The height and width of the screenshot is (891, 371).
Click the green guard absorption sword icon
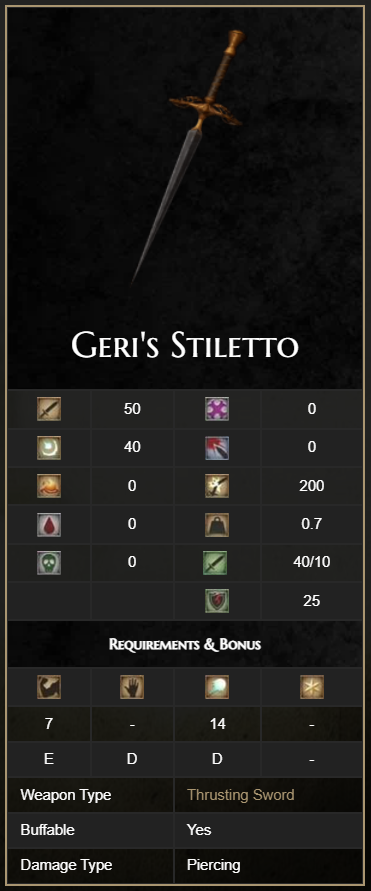[215, 563]
